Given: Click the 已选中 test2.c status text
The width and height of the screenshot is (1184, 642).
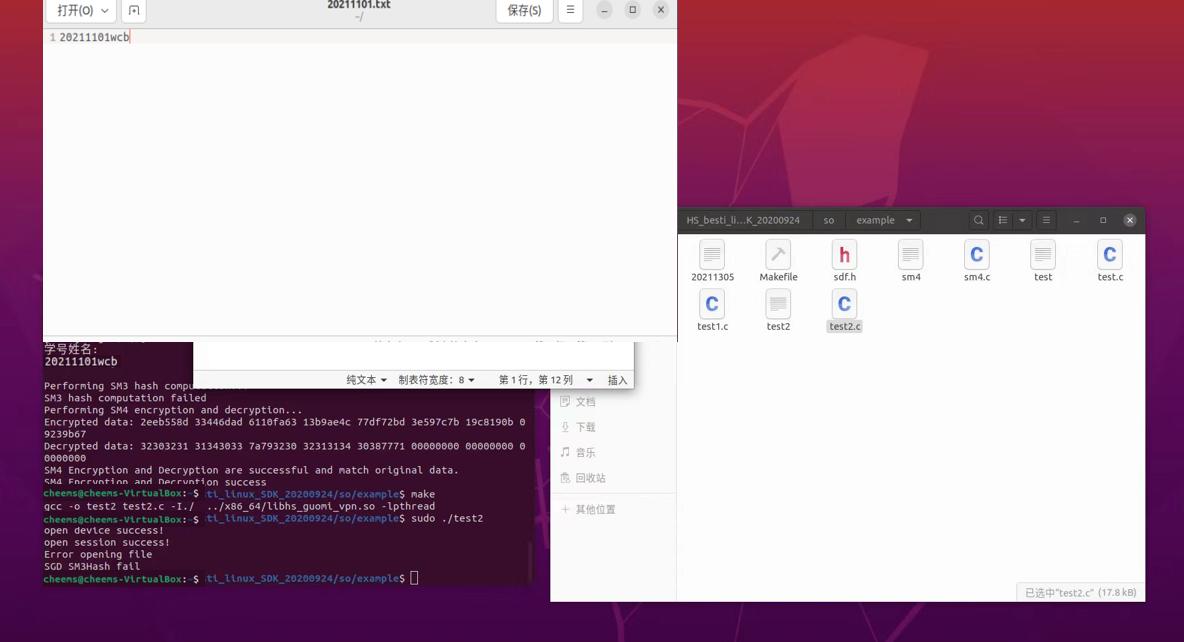Looking at the screenshot, I should tap(1080, 593).
